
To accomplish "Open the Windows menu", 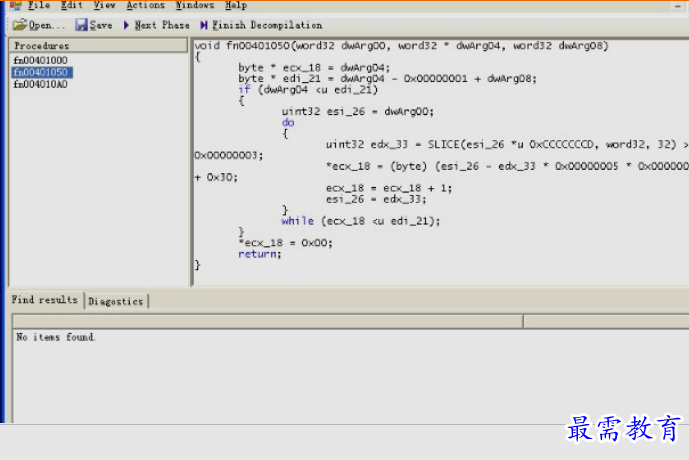I will [195, 5].
